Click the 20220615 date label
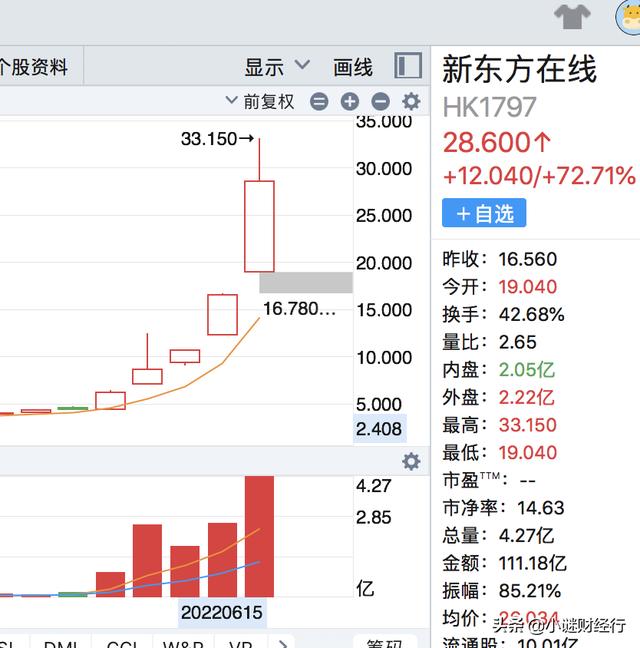 pos(222,612)
